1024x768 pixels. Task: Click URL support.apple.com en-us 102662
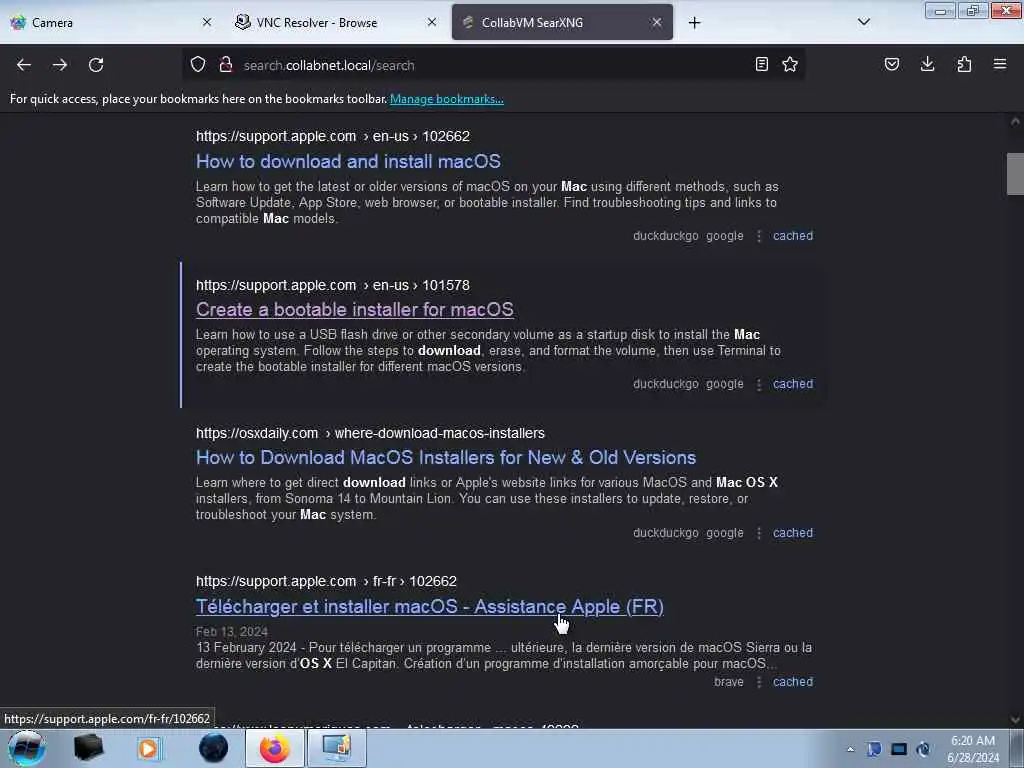coord(332,136)
